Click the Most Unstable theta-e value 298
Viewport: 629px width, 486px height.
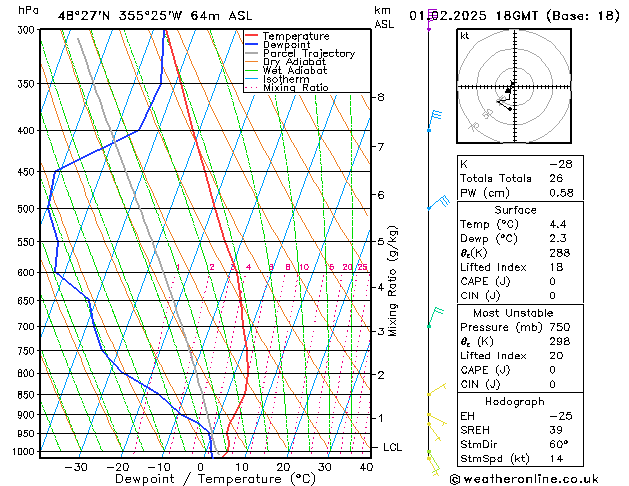point(560,341)
